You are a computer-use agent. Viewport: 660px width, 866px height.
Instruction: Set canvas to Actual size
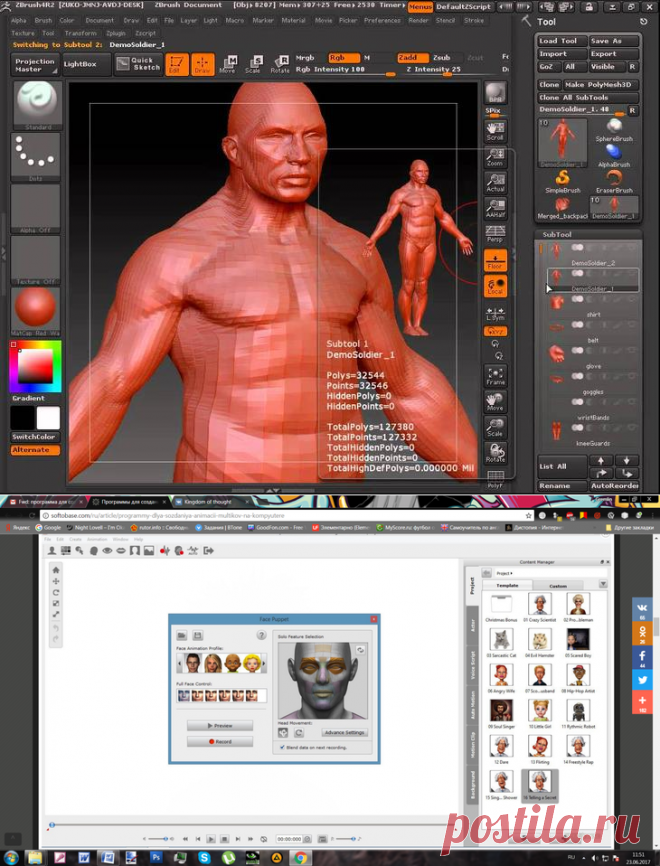pyautogui.click(x=495, y=182)
